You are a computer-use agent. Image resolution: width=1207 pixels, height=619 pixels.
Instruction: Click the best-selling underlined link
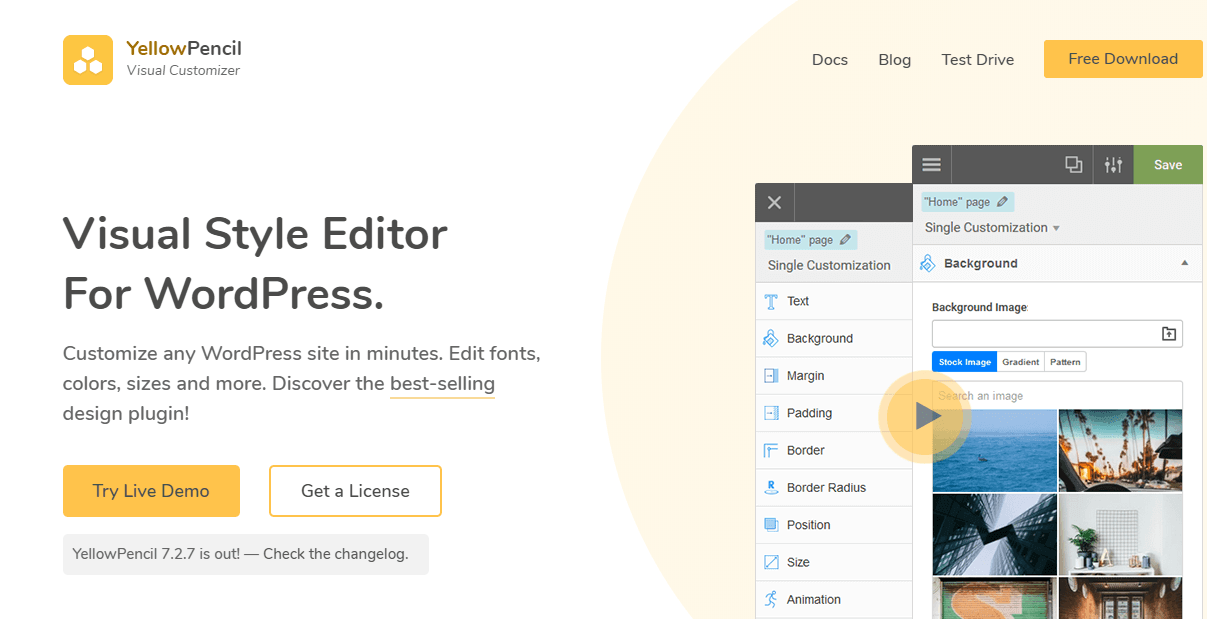(442, 384)
